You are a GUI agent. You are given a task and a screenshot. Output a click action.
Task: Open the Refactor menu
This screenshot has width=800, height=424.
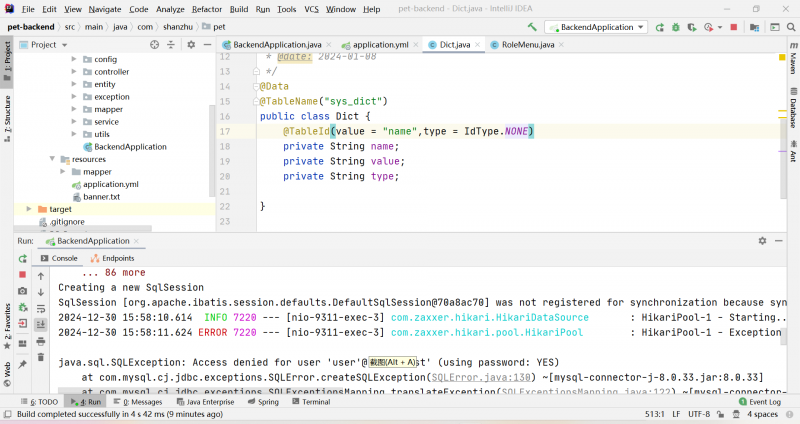(207, 9)
